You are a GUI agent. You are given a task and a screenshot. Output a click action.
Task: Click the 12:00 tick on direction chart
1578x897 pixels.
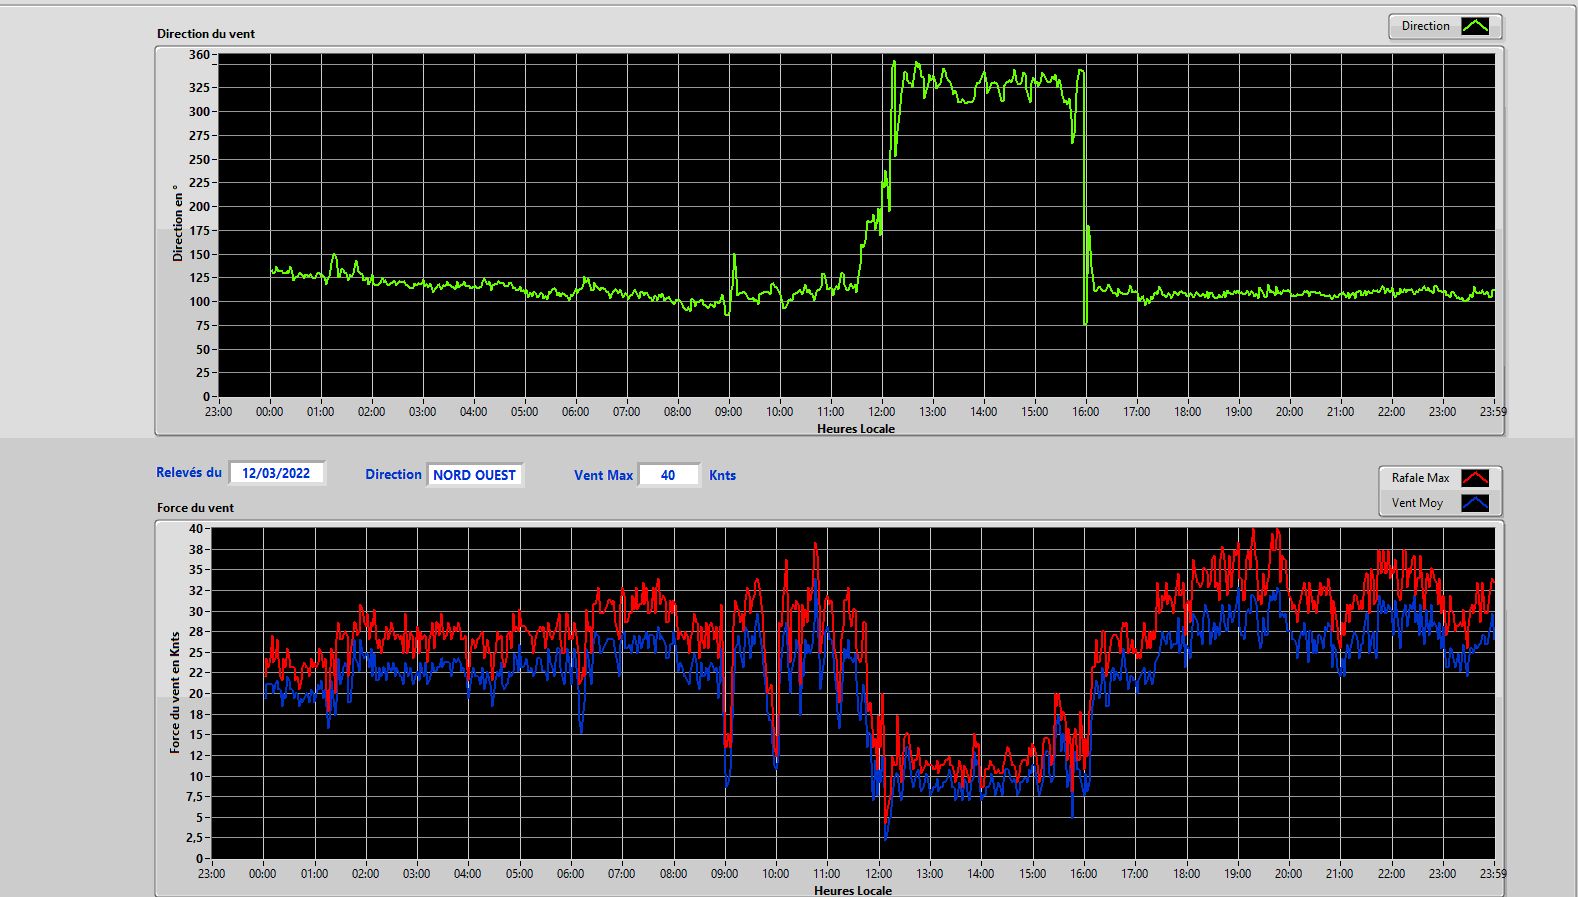[x=881, y=411]
